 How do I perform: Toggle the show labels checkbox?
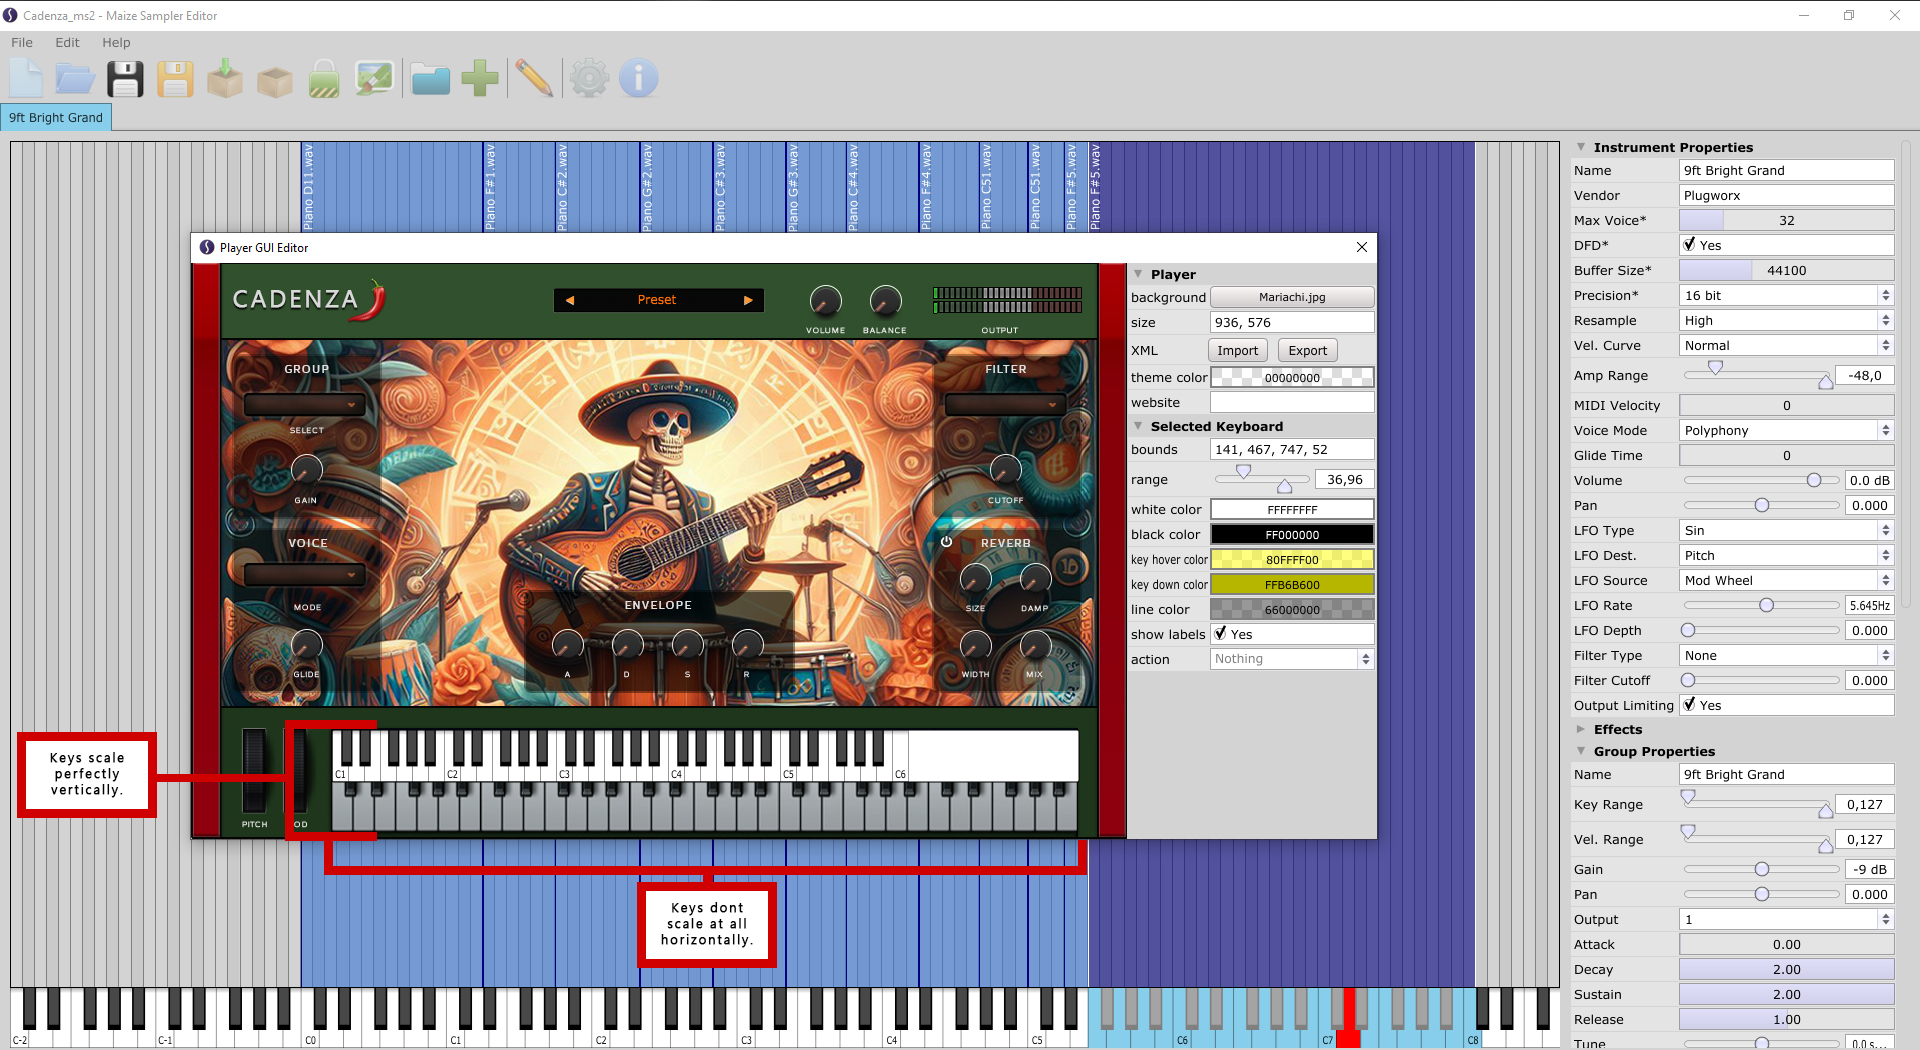point(1220,634)
